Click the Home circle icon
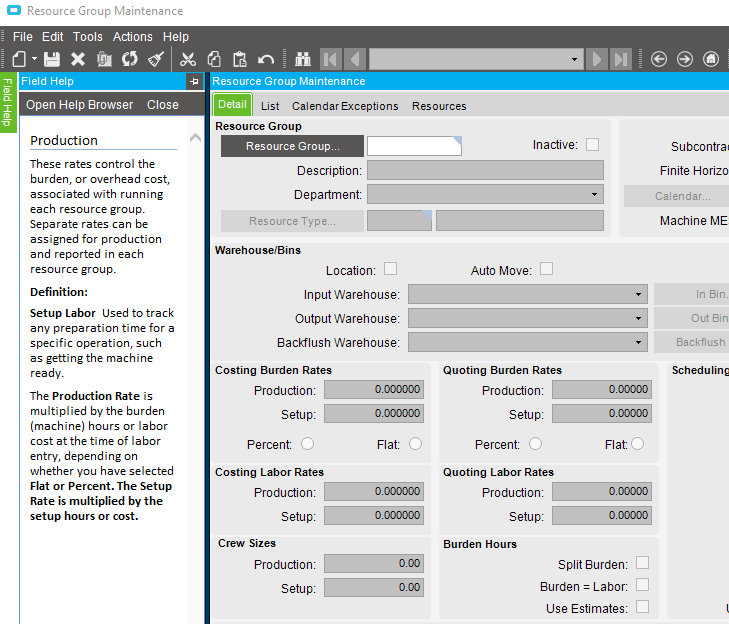The height and width of the screenshot is (624, 729). (711, 59)
